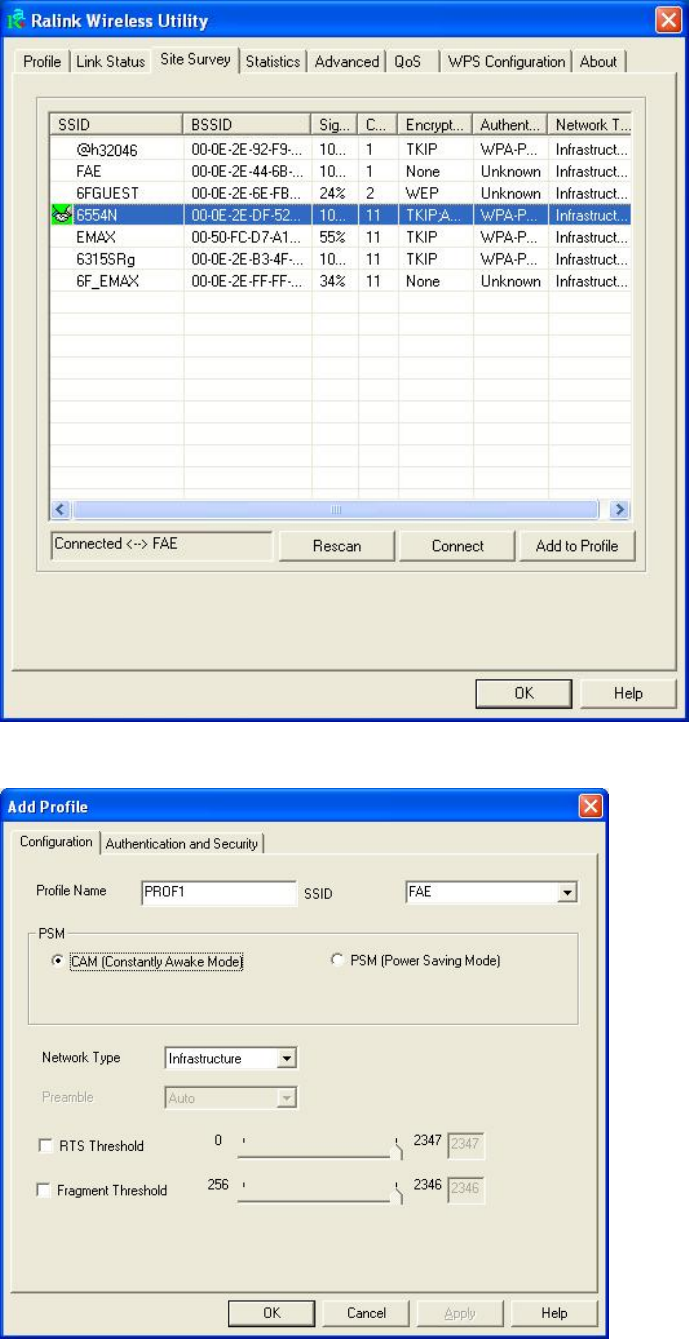
Task: Select the EMAX network row
Action: point(341,237)
